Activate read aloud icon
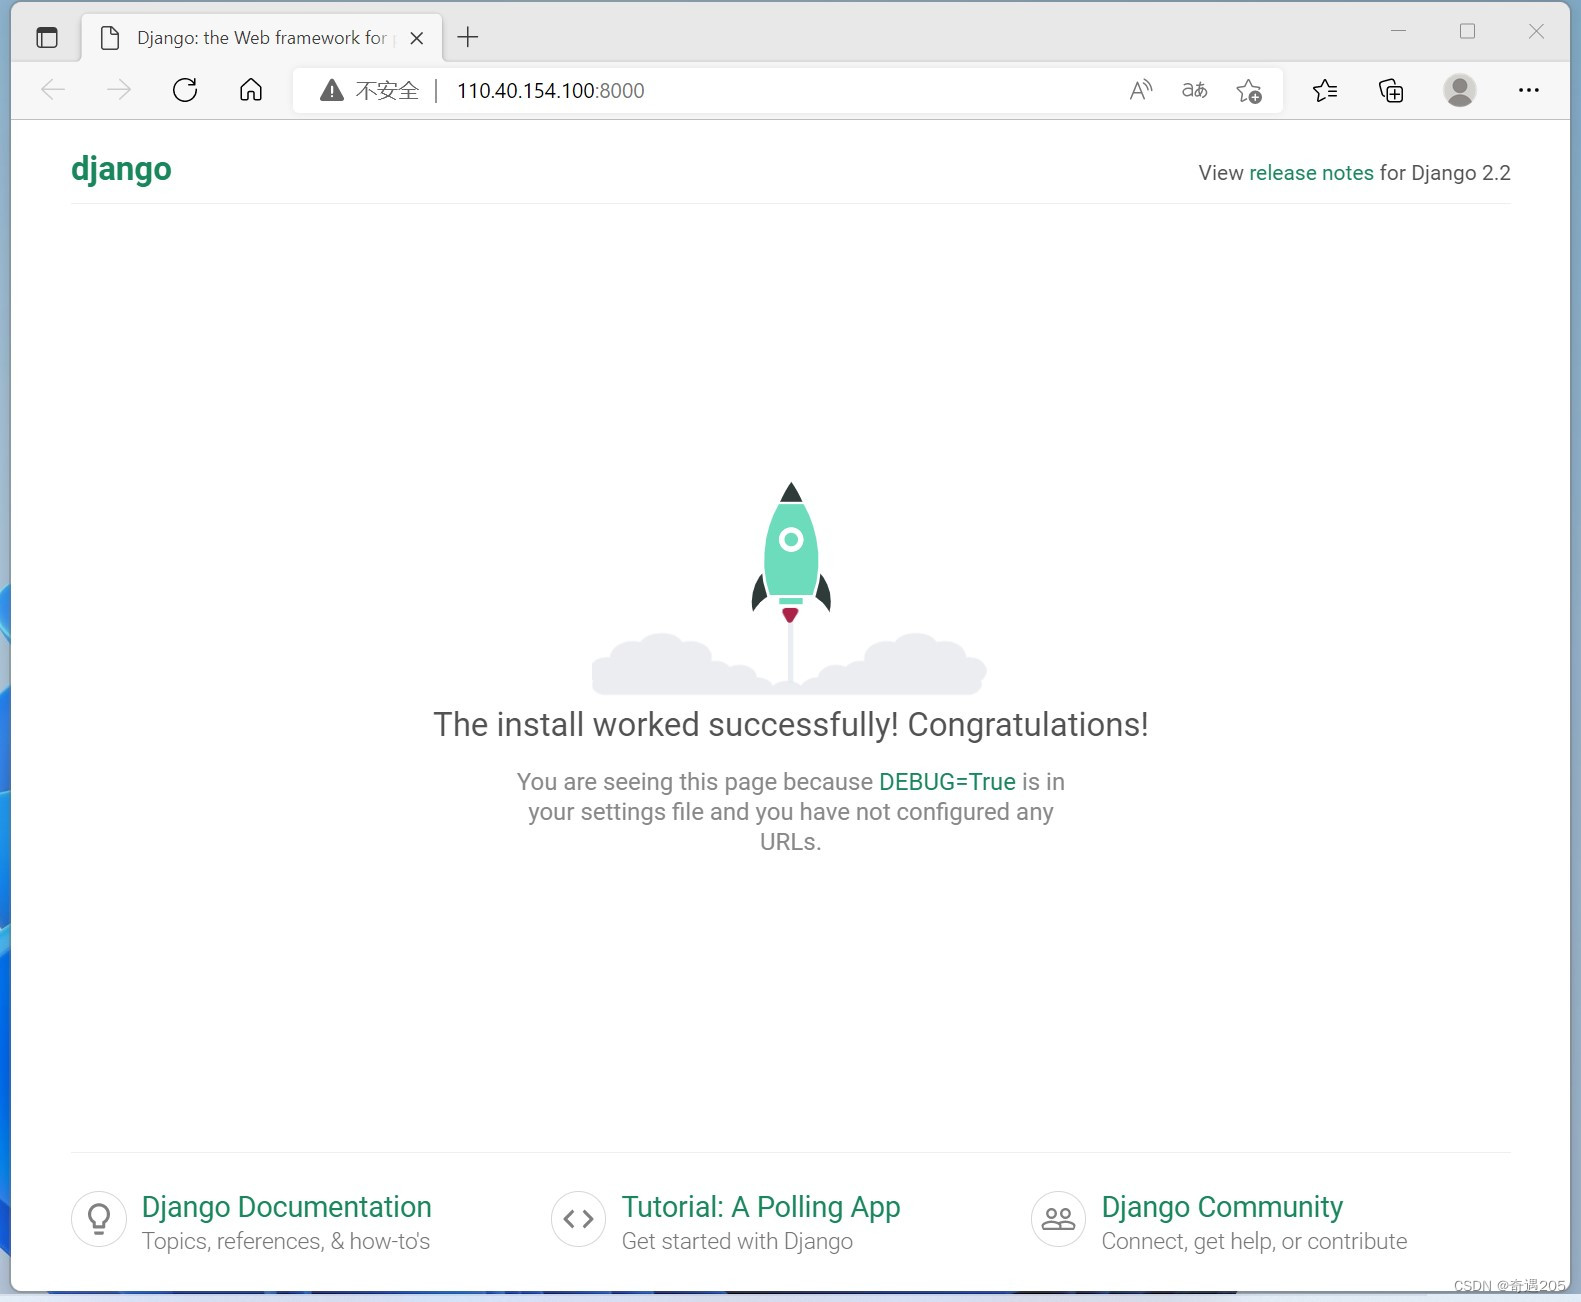1581x1302 pixels. [x=1141, y=91]
